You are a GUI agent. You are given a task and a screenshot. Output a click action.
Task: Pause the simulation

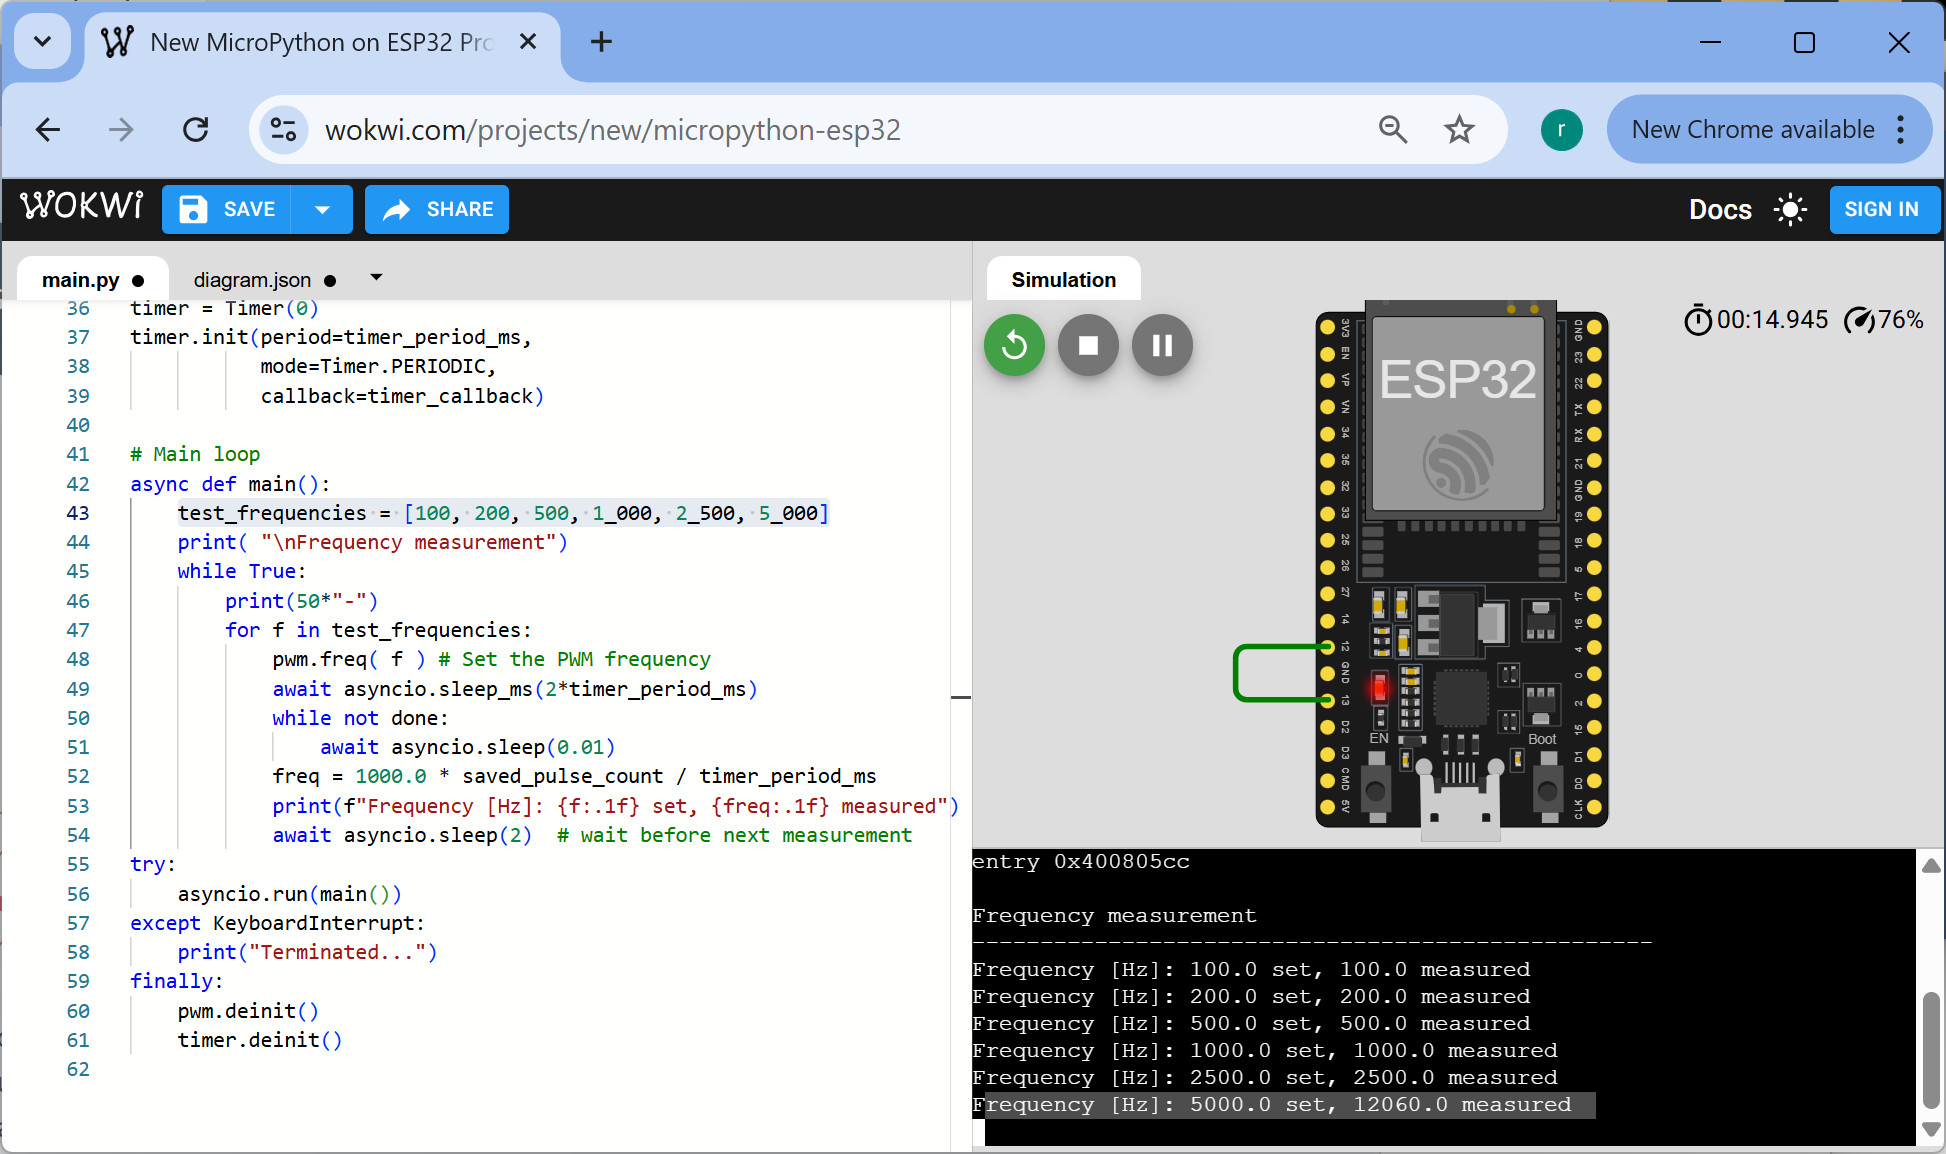1162,345
